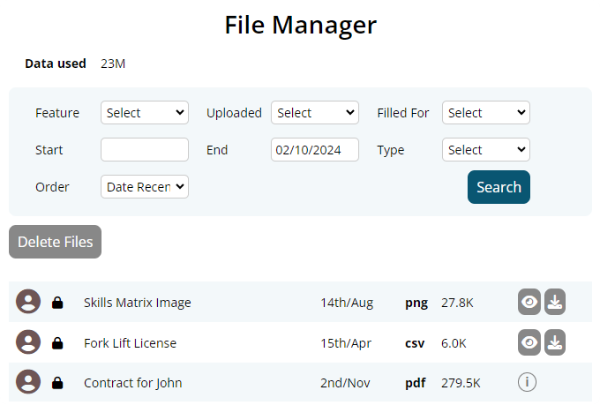Focus the Start date input field
This screenshot has width=600, height=405.
pos(145,150)
